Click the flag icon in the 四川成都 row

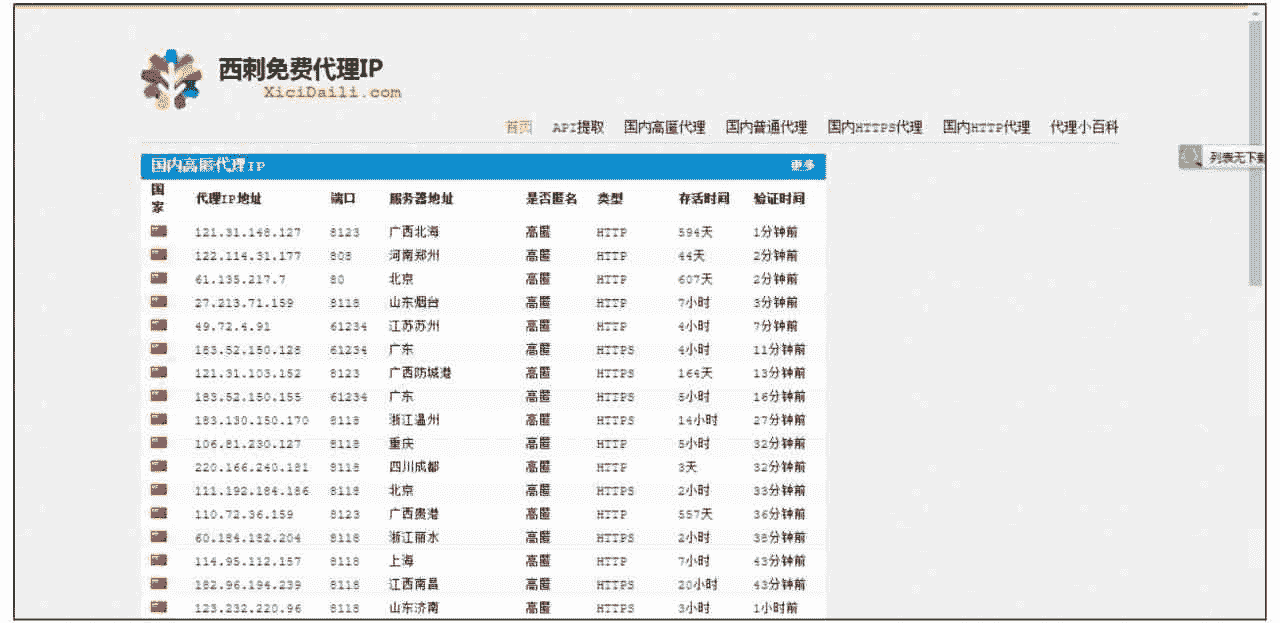click(x=159, y=466)
